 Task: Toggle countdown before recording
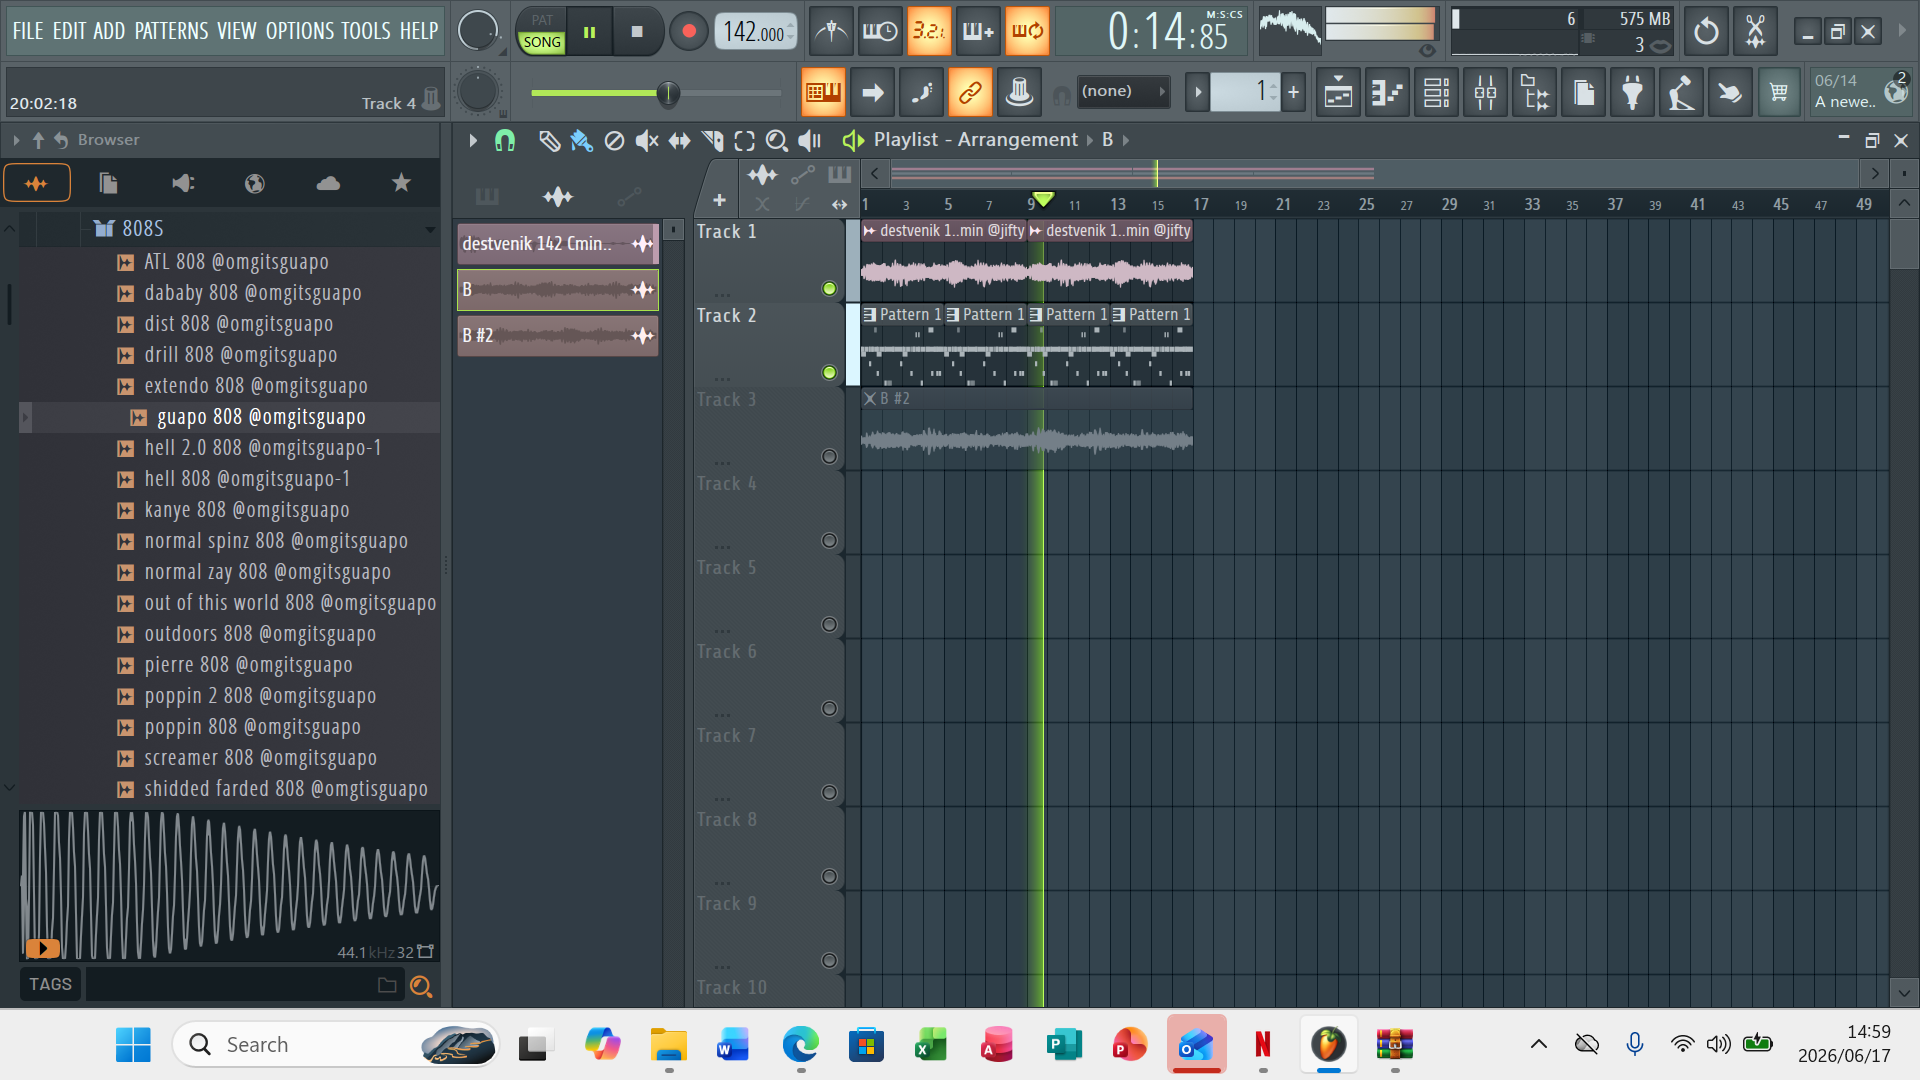928,32
